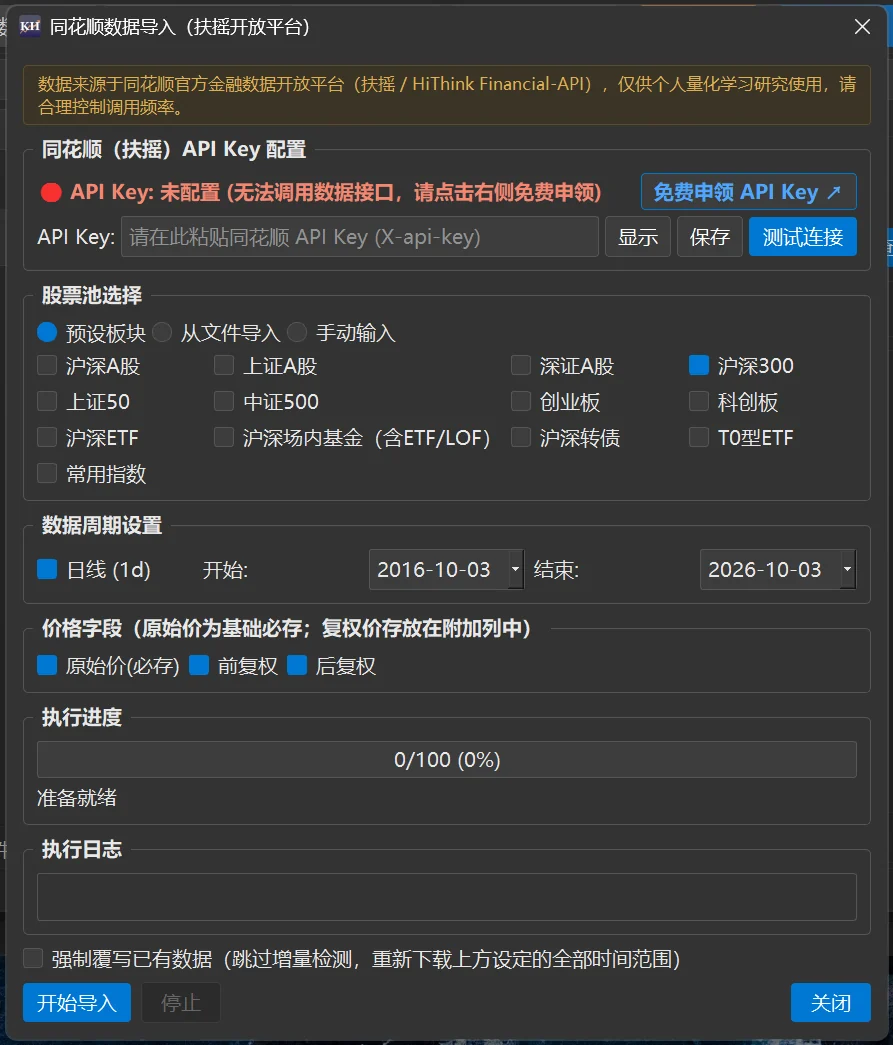Click the 执行进度 group title
Image resolution: width=893 pixels, height=1045 pixels.
82,717
